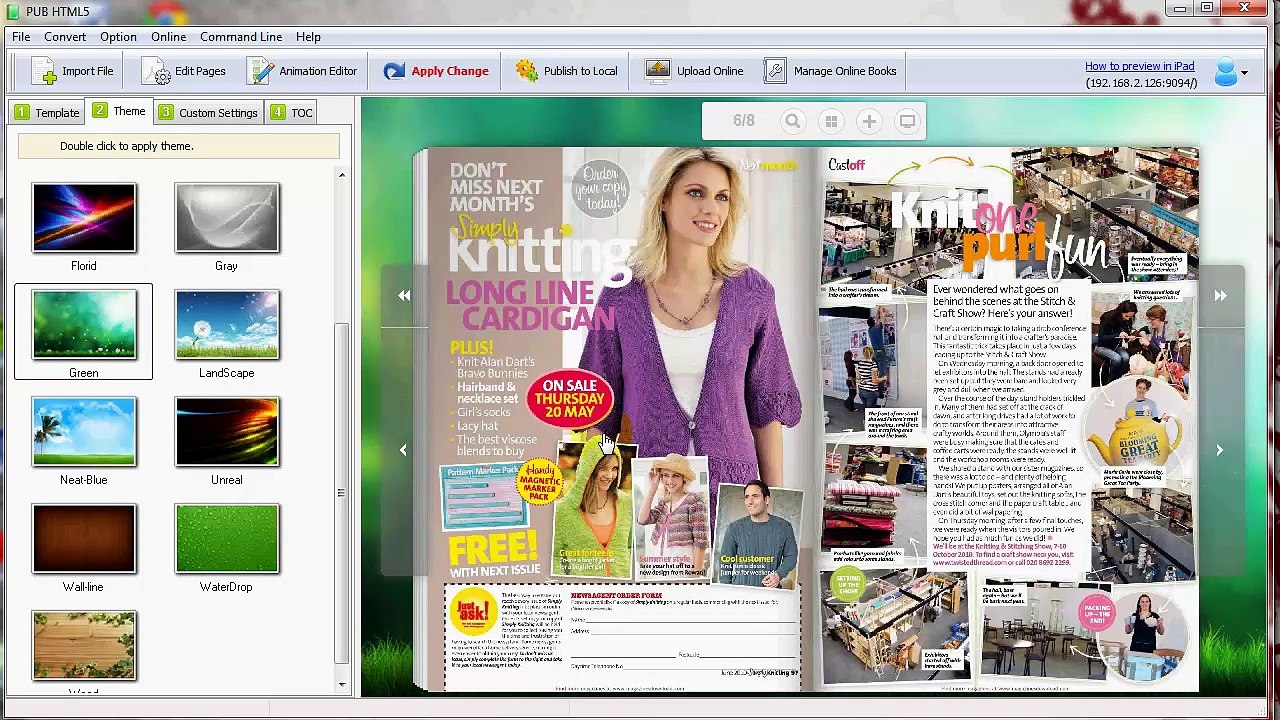Jump to the last page with double-right arrow

pyautogui.click(x=1220, y=295)
